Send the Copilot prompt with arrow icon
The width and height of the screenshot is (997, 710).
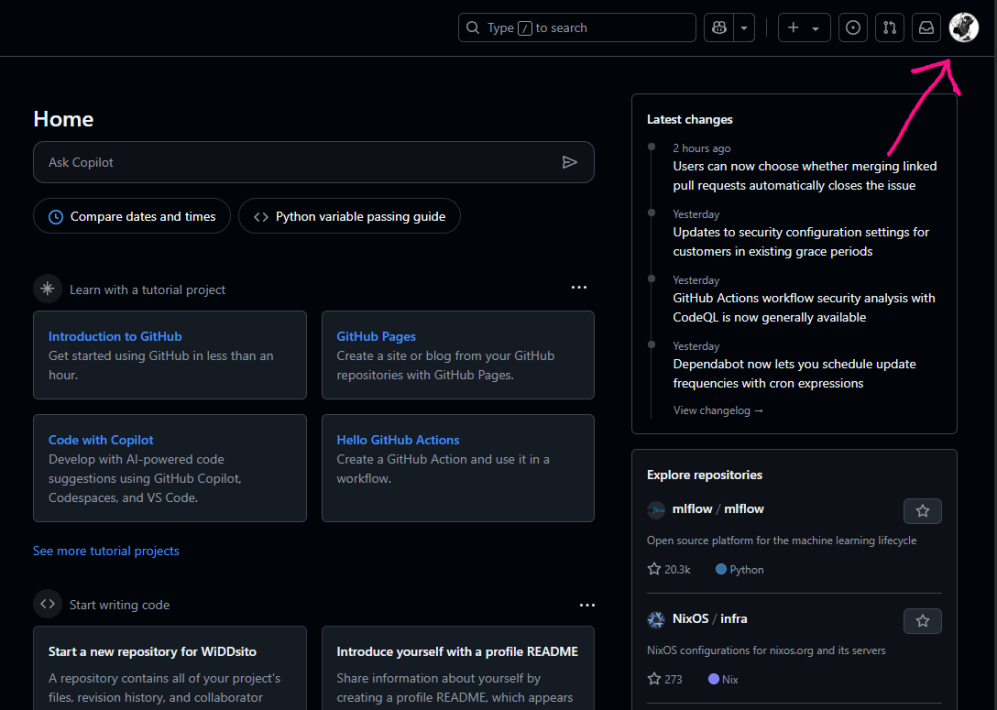point(570,162)
